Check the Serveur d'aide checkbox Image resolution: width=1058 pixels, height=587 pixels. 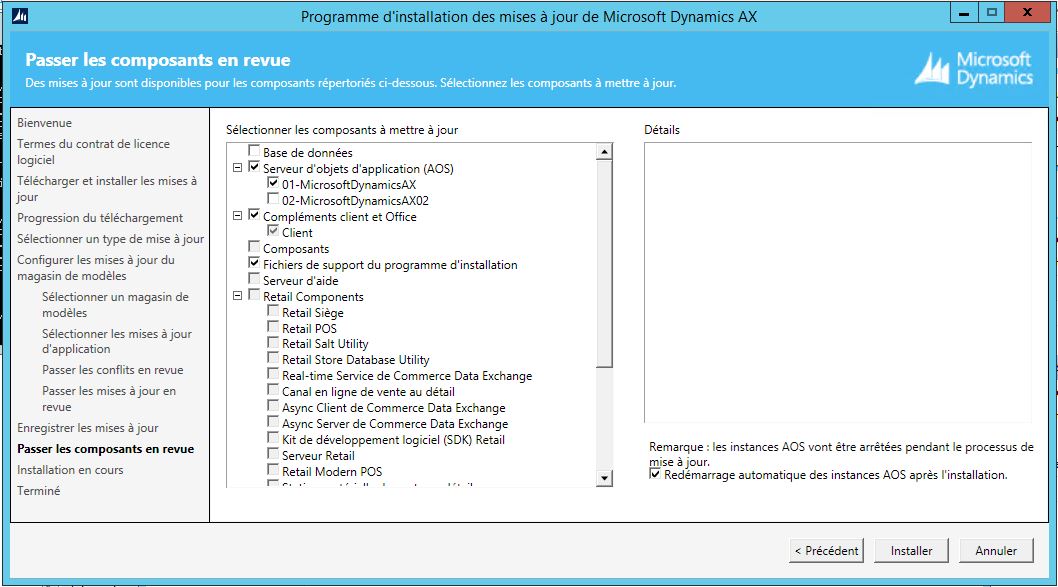tap(254, 279)
